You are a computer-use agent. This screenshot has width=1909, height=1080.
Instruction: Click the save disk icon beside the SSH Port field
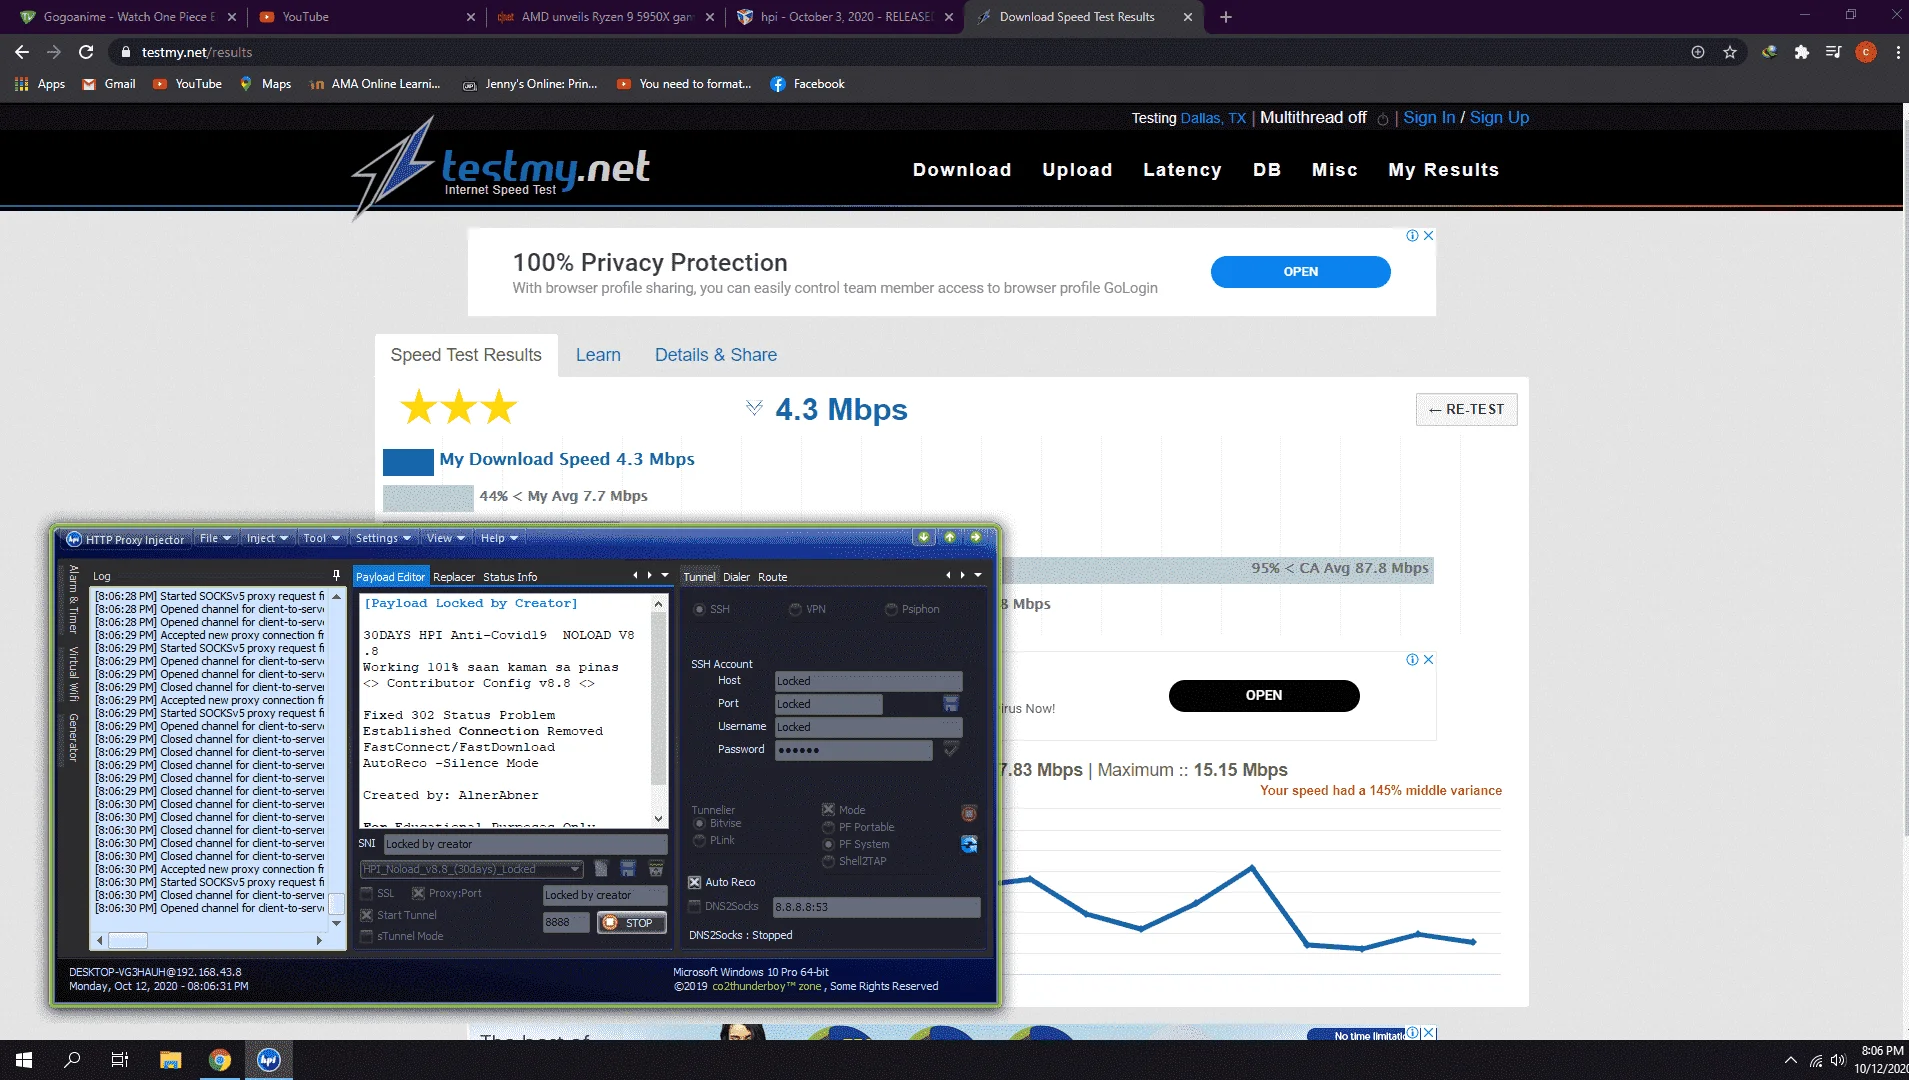click(x=950, y=704)
